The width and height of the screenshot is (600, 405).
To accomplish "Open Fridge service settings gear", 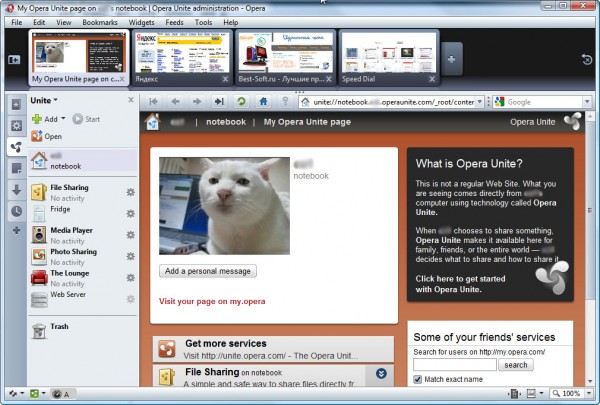I will coord(130,214).
